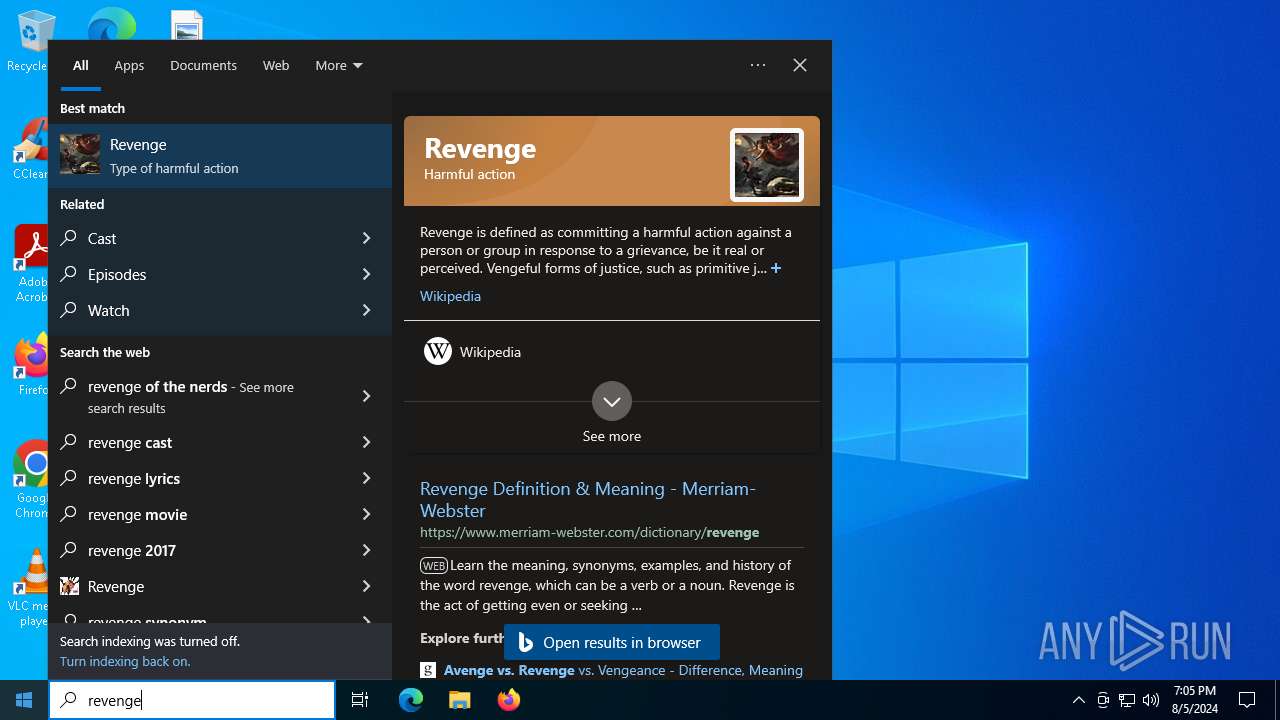Image resolution: width=1280 pixels, height=720 pixels.
Task: Open the More filter dropdown
Action: (339, 65)
